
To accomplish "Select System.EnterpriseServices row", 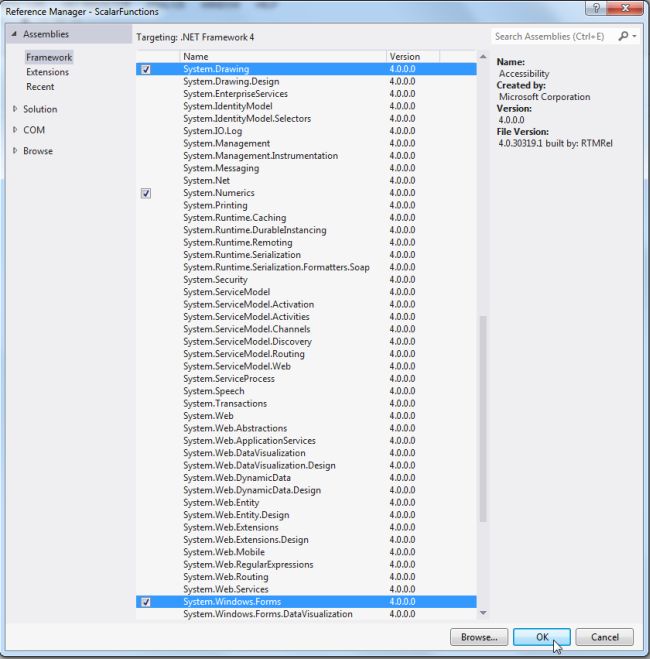I will (306, 94).
